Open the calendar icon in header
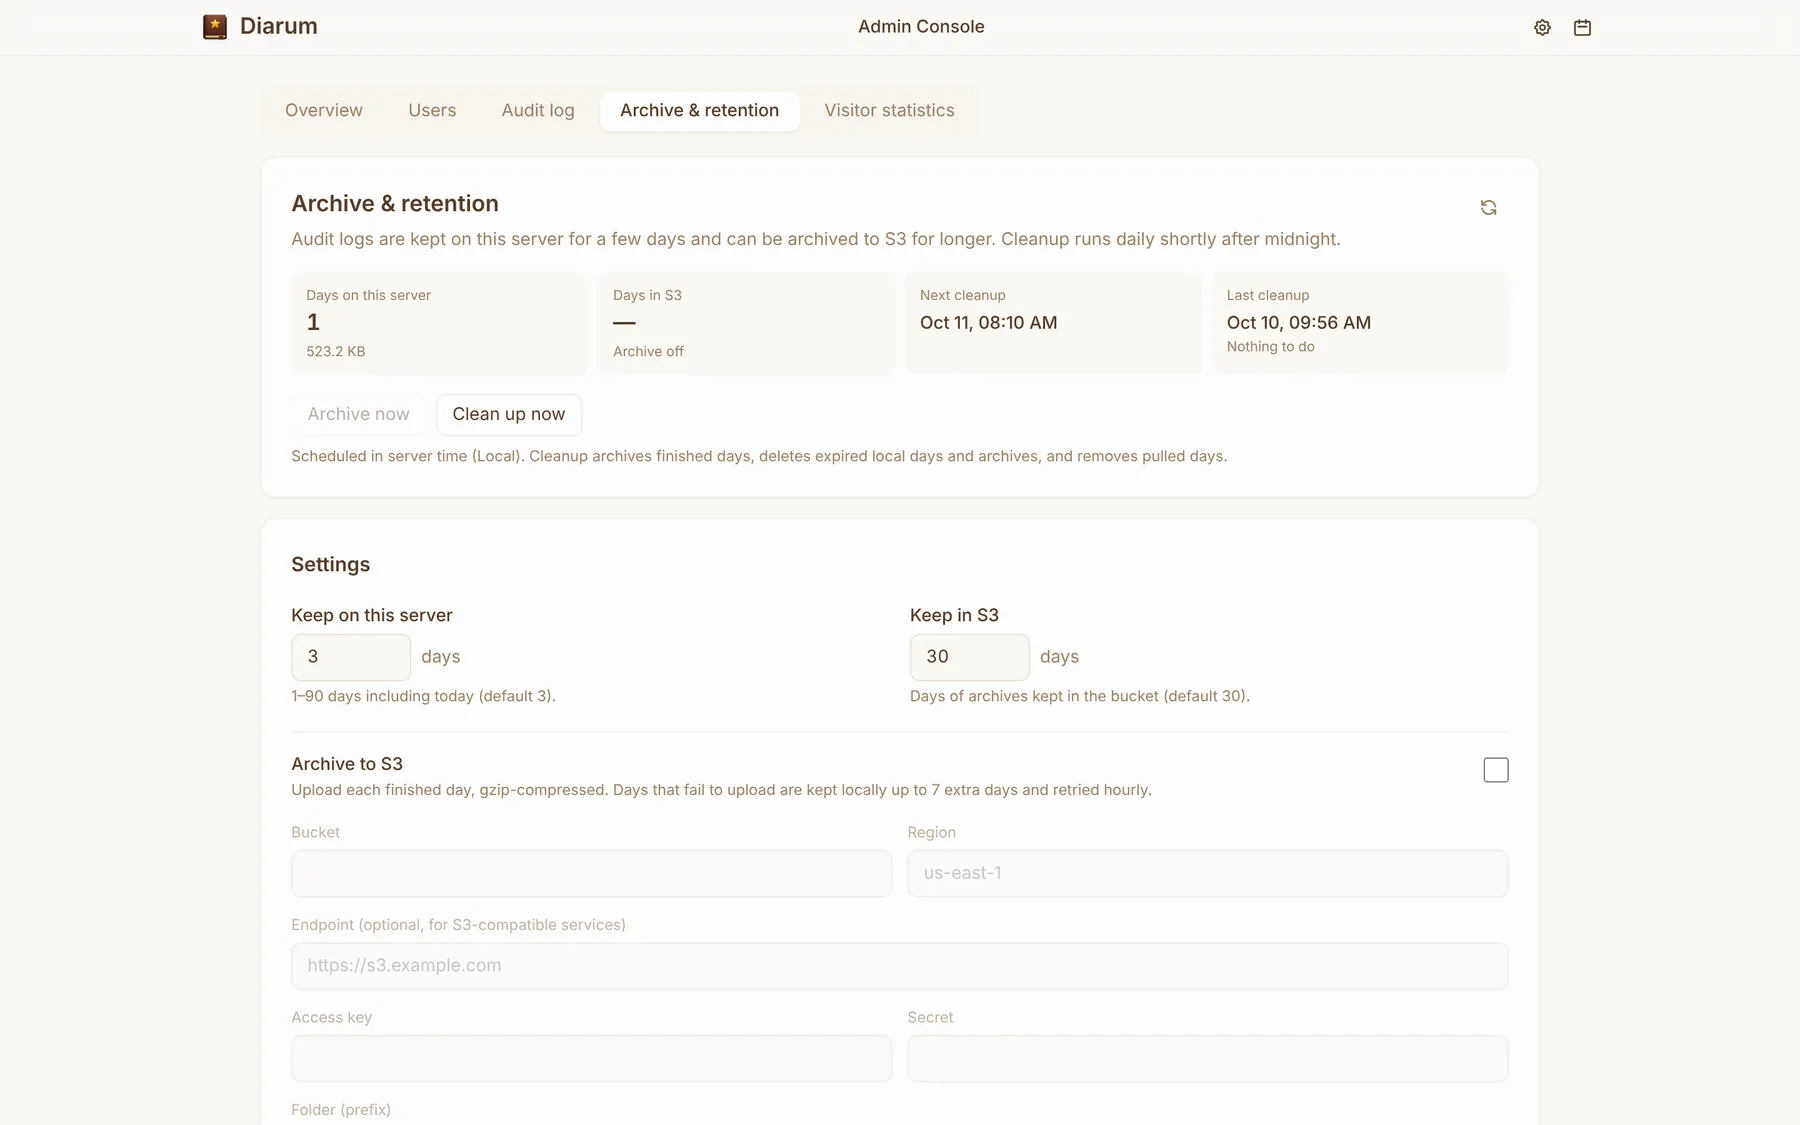 point(1582,28)
